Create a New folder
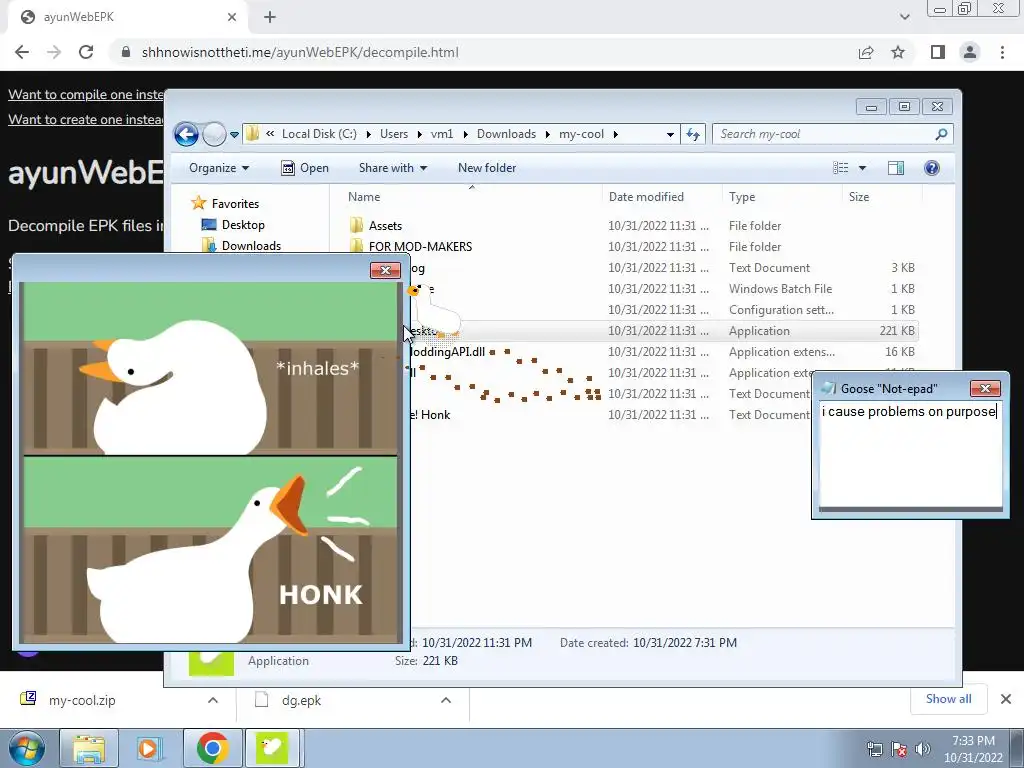This screenshot has height=768, width=1024. tap(487, 168)
